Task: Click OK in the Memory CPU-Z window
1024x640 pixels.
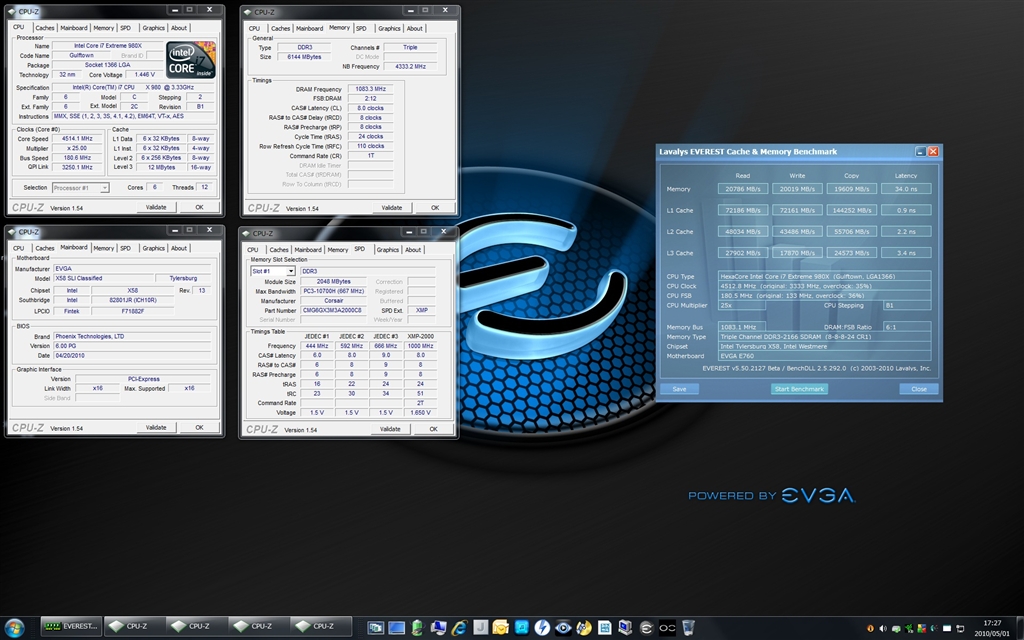Action: [x=435, y=208]
